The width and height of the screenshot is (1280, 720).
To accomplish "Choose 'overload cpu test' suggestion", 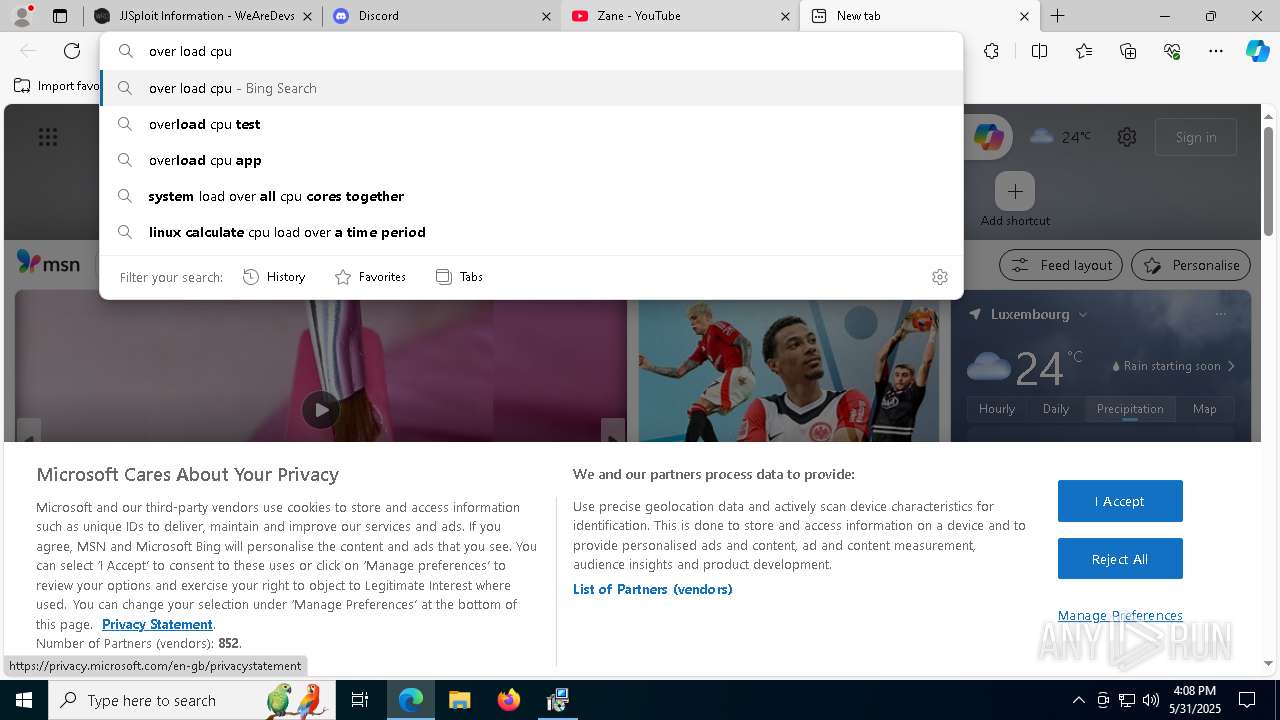I will click(x=531, y=124).
